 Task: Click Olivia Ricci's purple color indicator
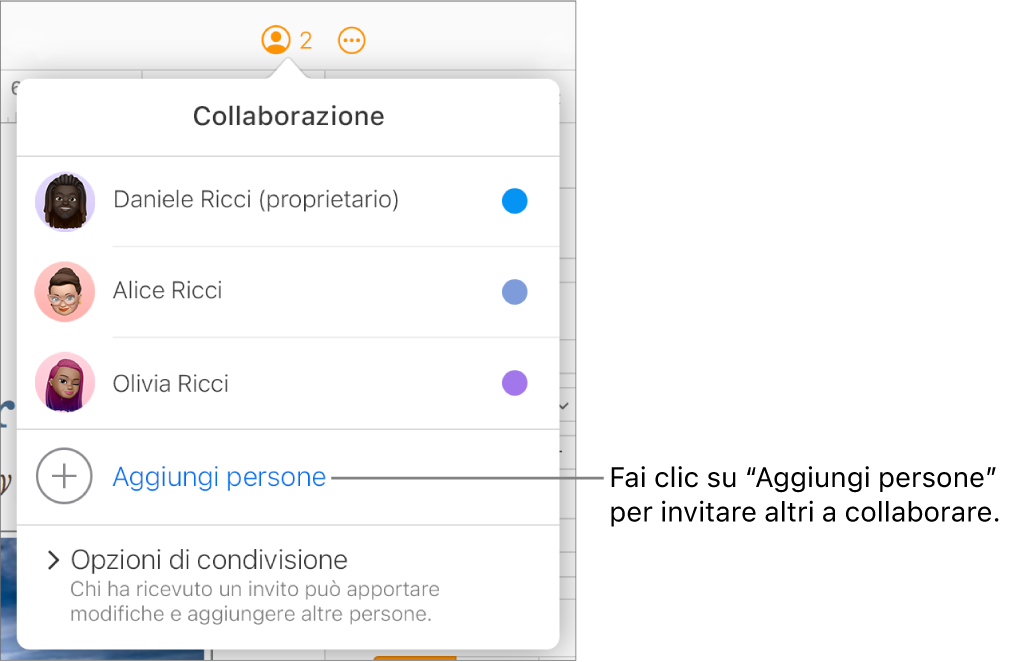pos(514,383)
